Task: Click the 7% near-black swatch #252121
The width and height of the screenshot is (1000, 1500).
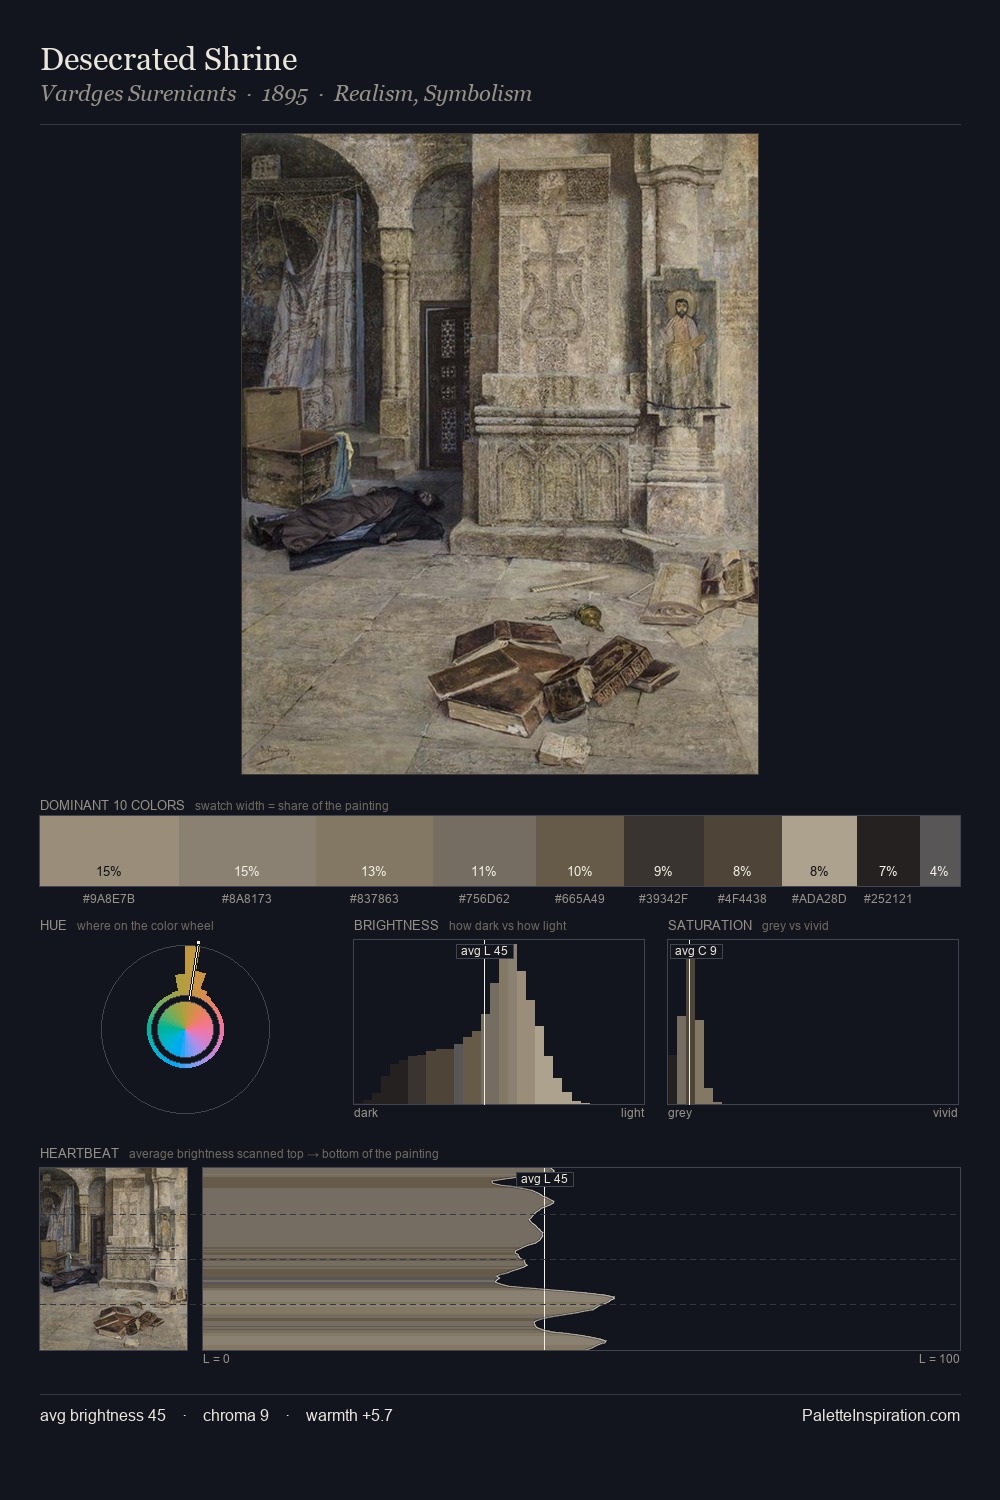Action: point(888,851)
